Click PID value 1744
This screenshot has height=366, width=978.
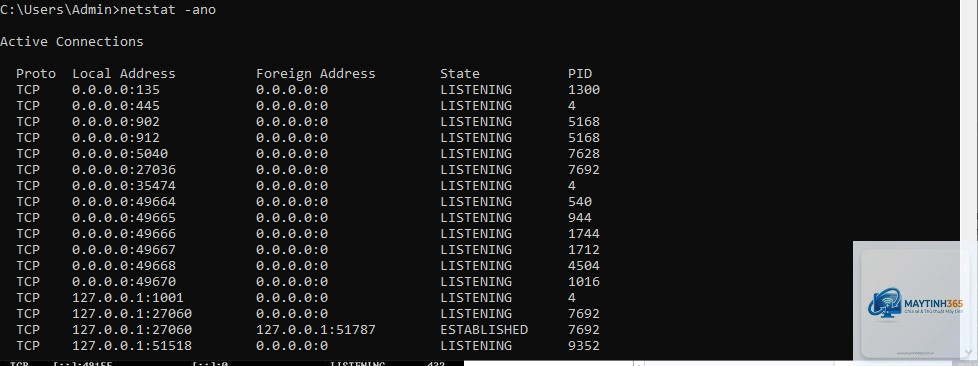[584, 234]
